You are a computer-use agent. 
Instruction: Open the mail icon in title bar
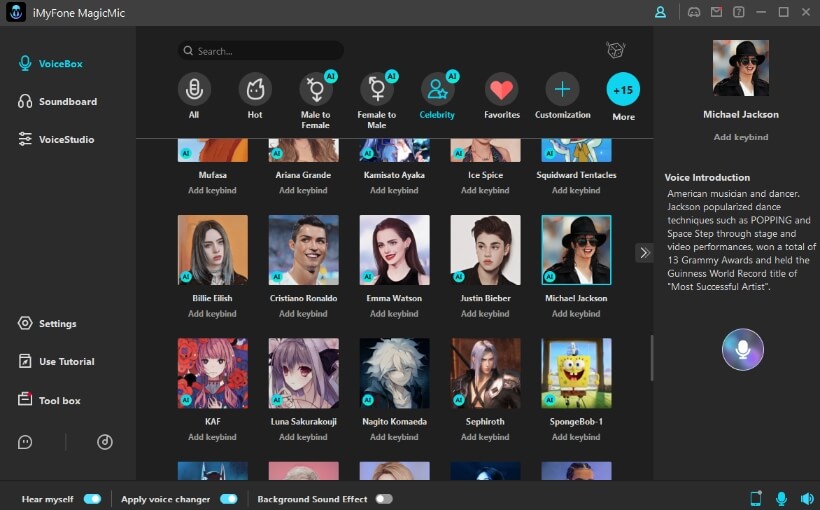point(716,12)
